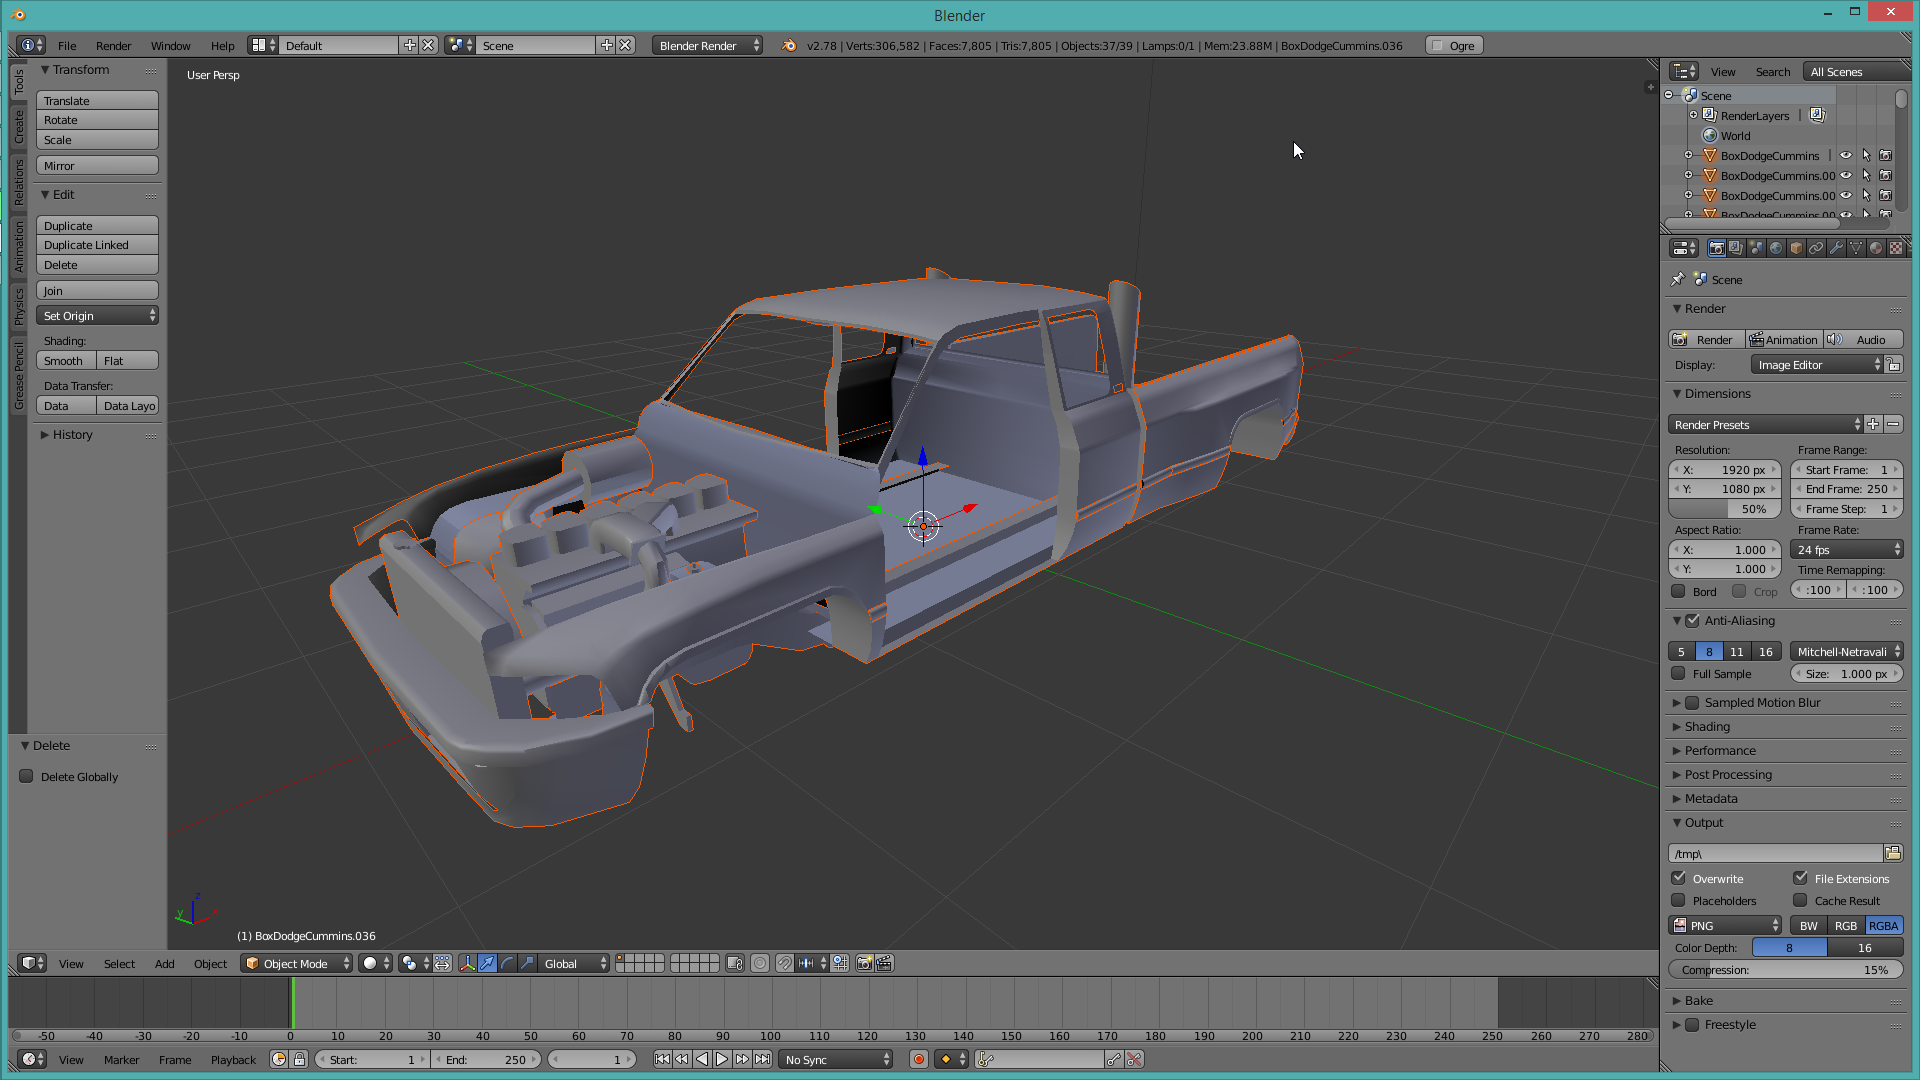Click the Object cube properties tab
The image size is (1920, 1080).
[x=1796, y=248]
